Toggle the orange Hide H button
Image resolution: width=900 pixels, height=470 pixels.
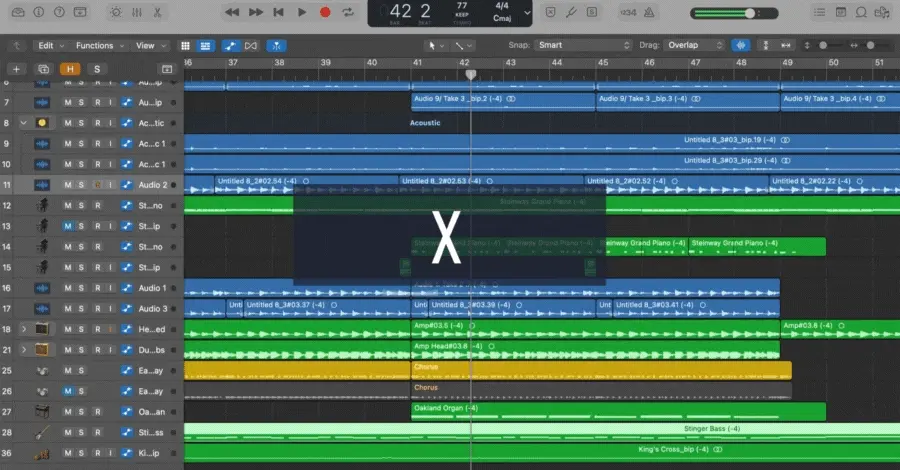tap(70, 69)
